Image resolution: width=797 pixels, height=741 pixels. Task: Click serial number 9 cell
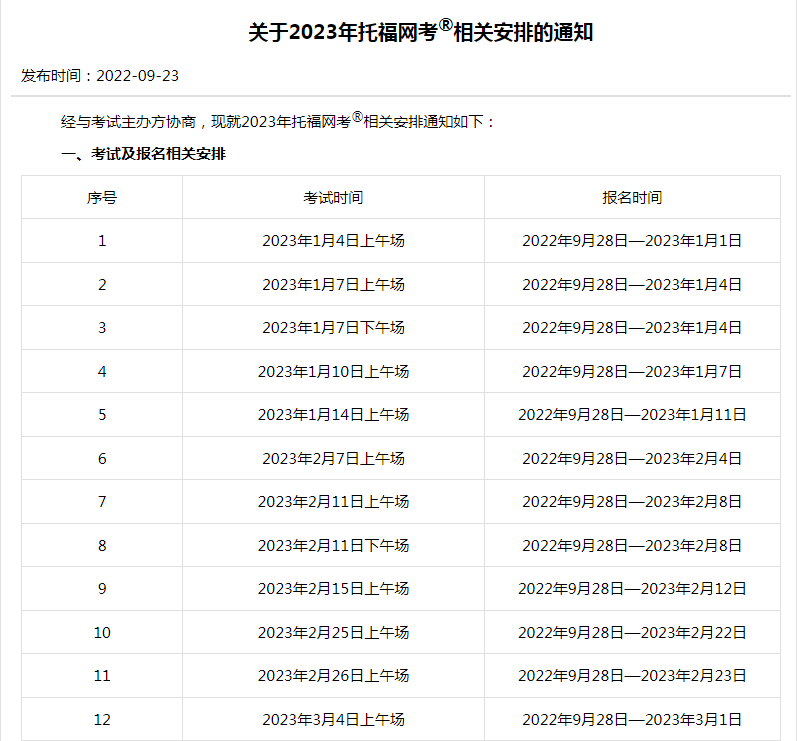coord(102,589)
